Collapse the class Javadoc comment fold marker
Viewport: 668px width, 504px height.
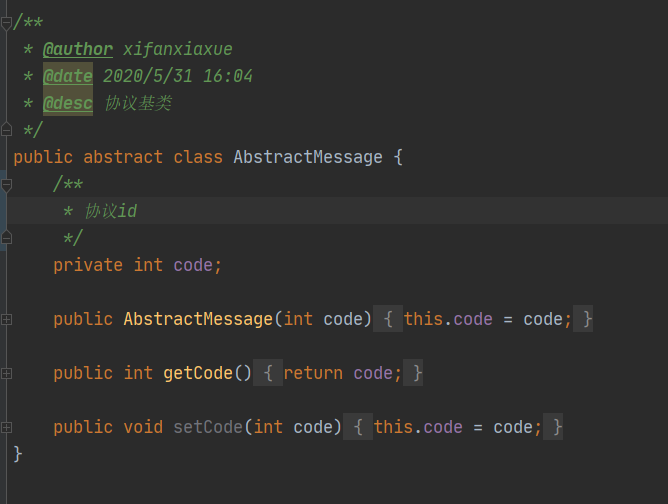(7, 22)
